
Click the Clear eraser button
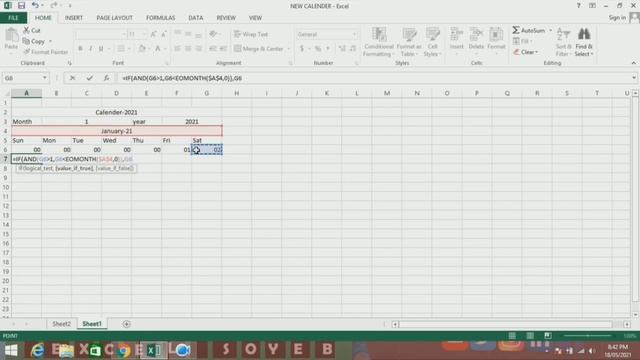(x=526, y=52)
